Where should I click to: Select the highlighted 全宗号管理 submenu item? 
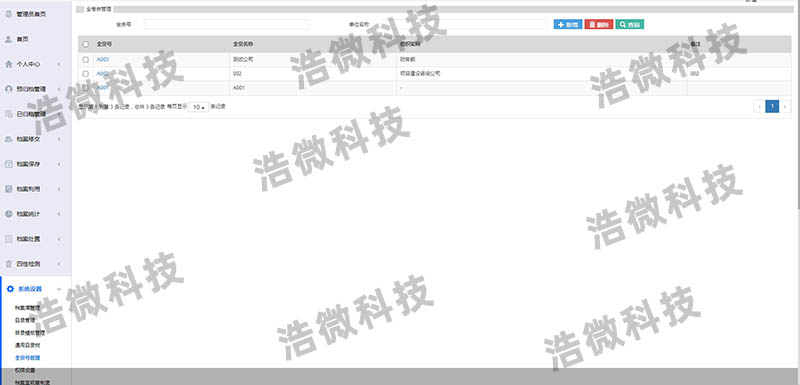pyautogui.click(x=28, y=357)
